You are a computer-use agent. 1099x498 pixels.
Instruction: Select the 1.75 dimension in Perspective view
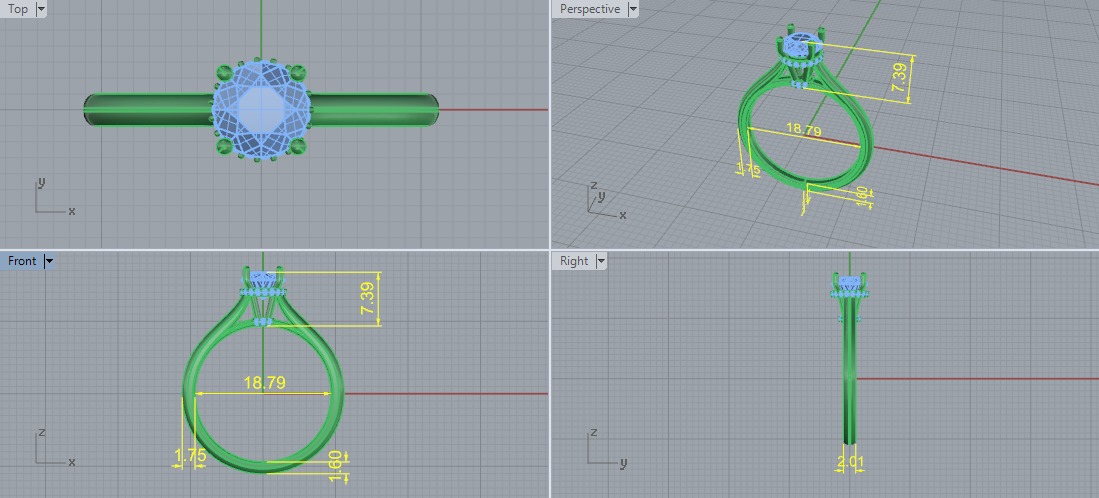tap(748, 168)
